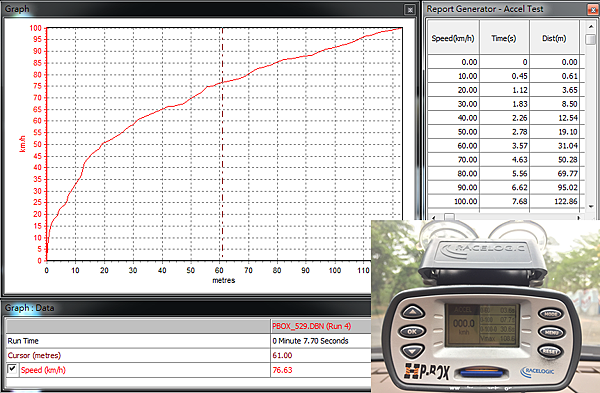Click the 50.00 speed row in the report
The height and width of the screenshot is (393, 600).
point(506,132)
